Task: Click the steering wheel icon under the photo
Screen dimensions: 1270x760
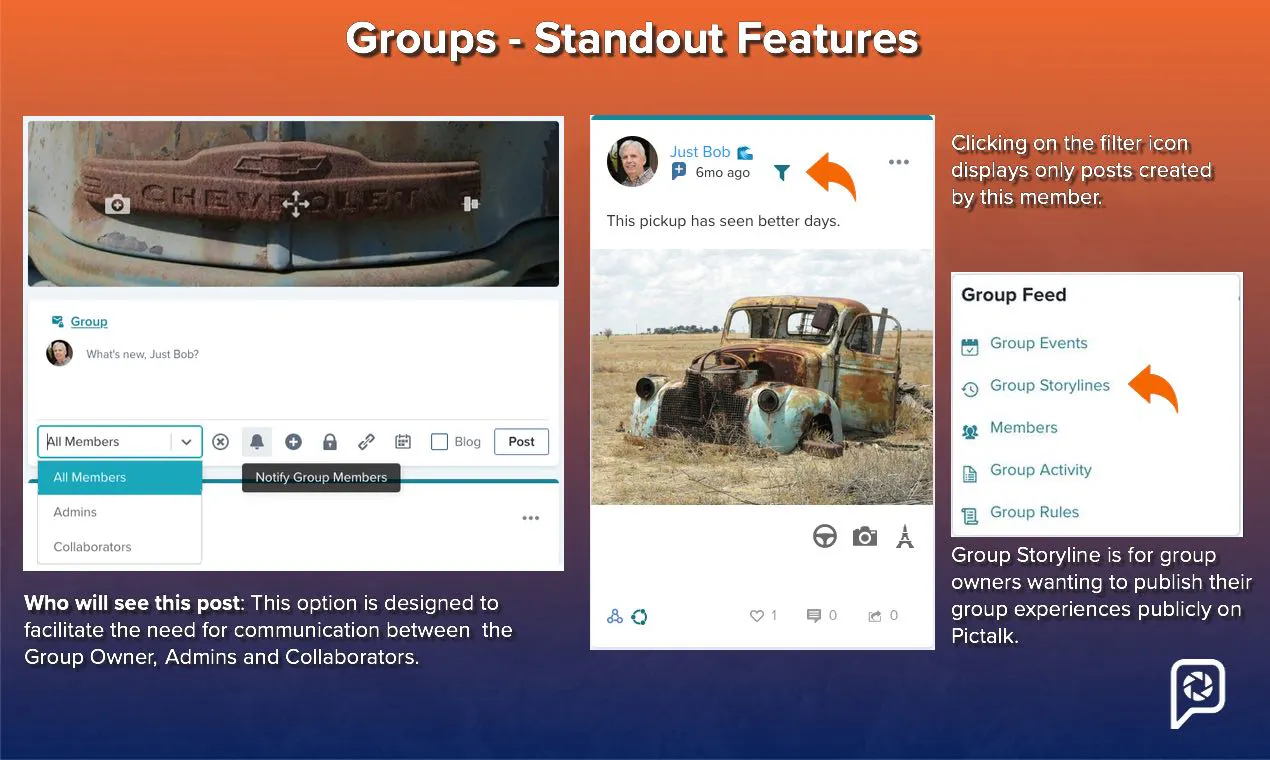Action: click(x=825, y=537)
